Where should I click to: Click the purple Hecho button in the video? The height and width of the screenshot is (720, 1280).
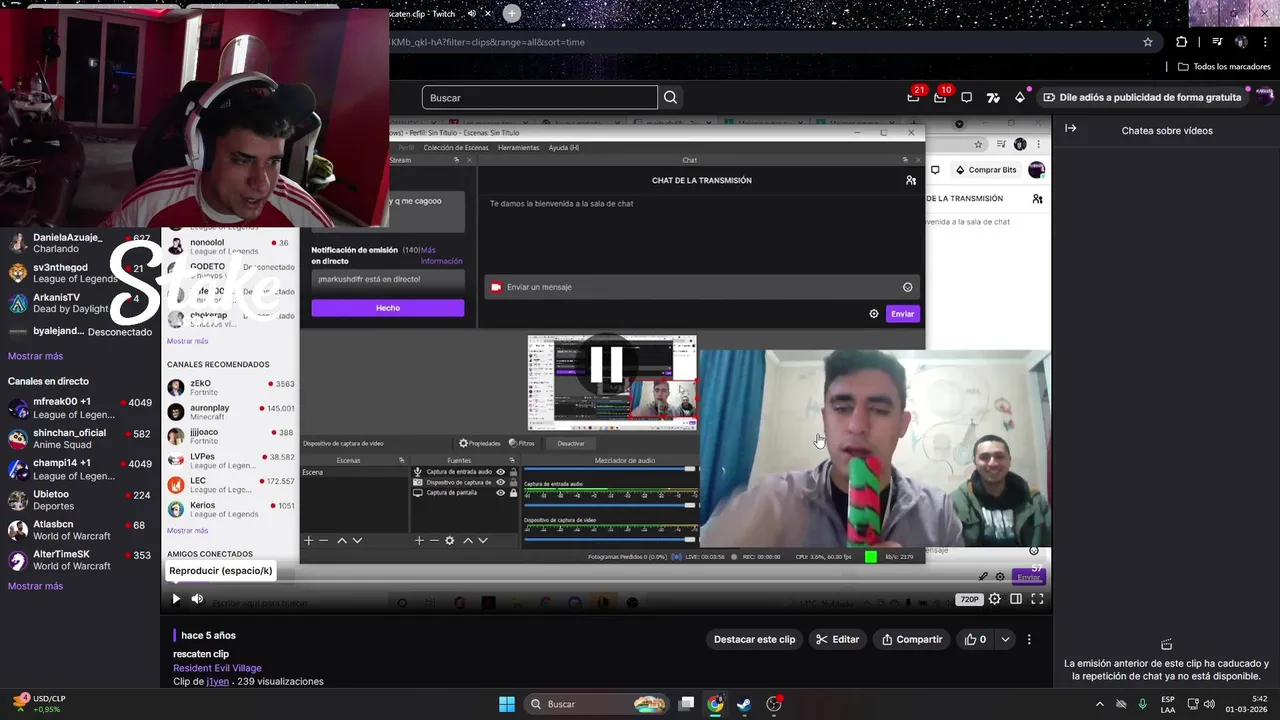(x=387, y=308)
